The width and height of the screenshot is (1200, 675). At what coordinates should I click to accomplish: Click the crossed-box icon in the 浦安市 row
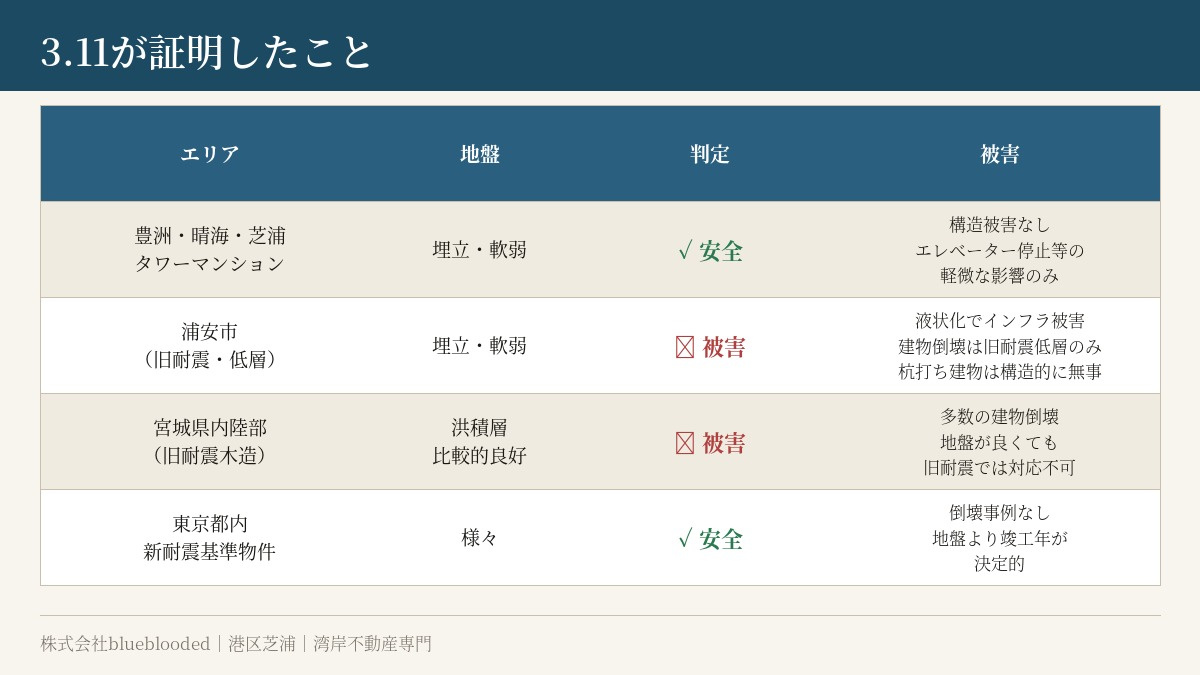click(x=685, y=347)
